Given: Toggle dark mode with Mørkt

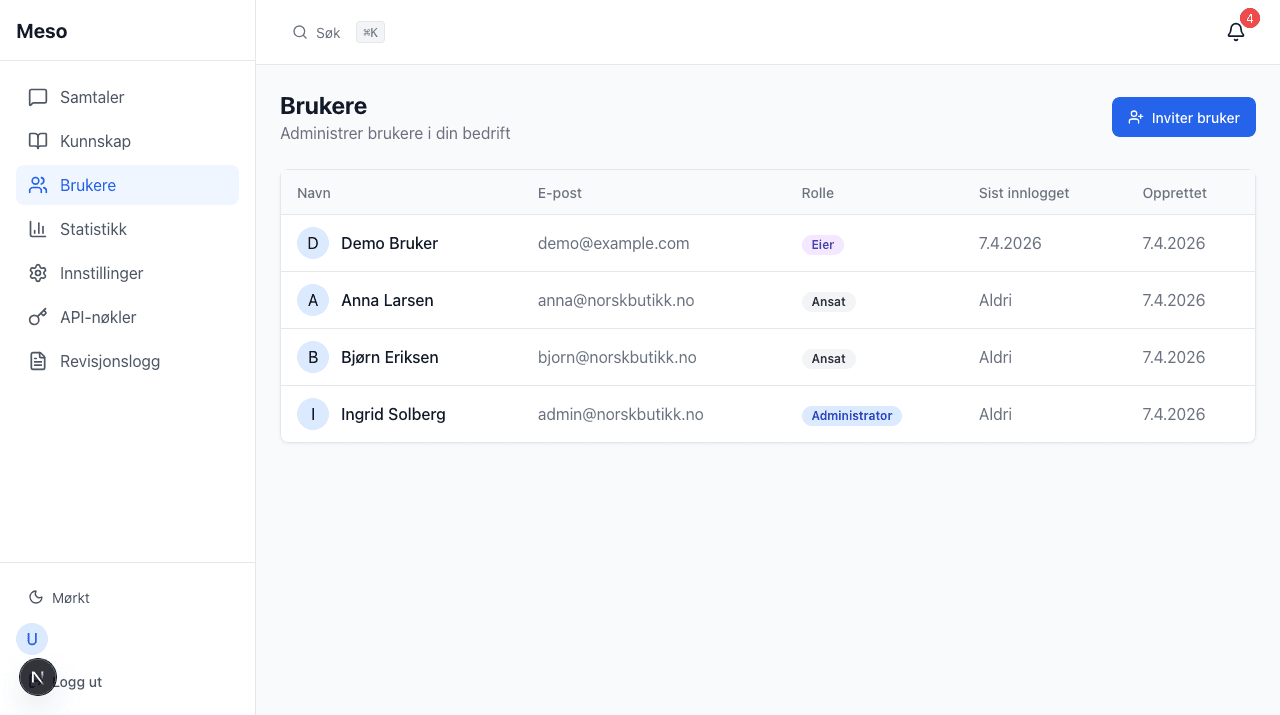Looking at the screenshot, I should tap(60, 597).
